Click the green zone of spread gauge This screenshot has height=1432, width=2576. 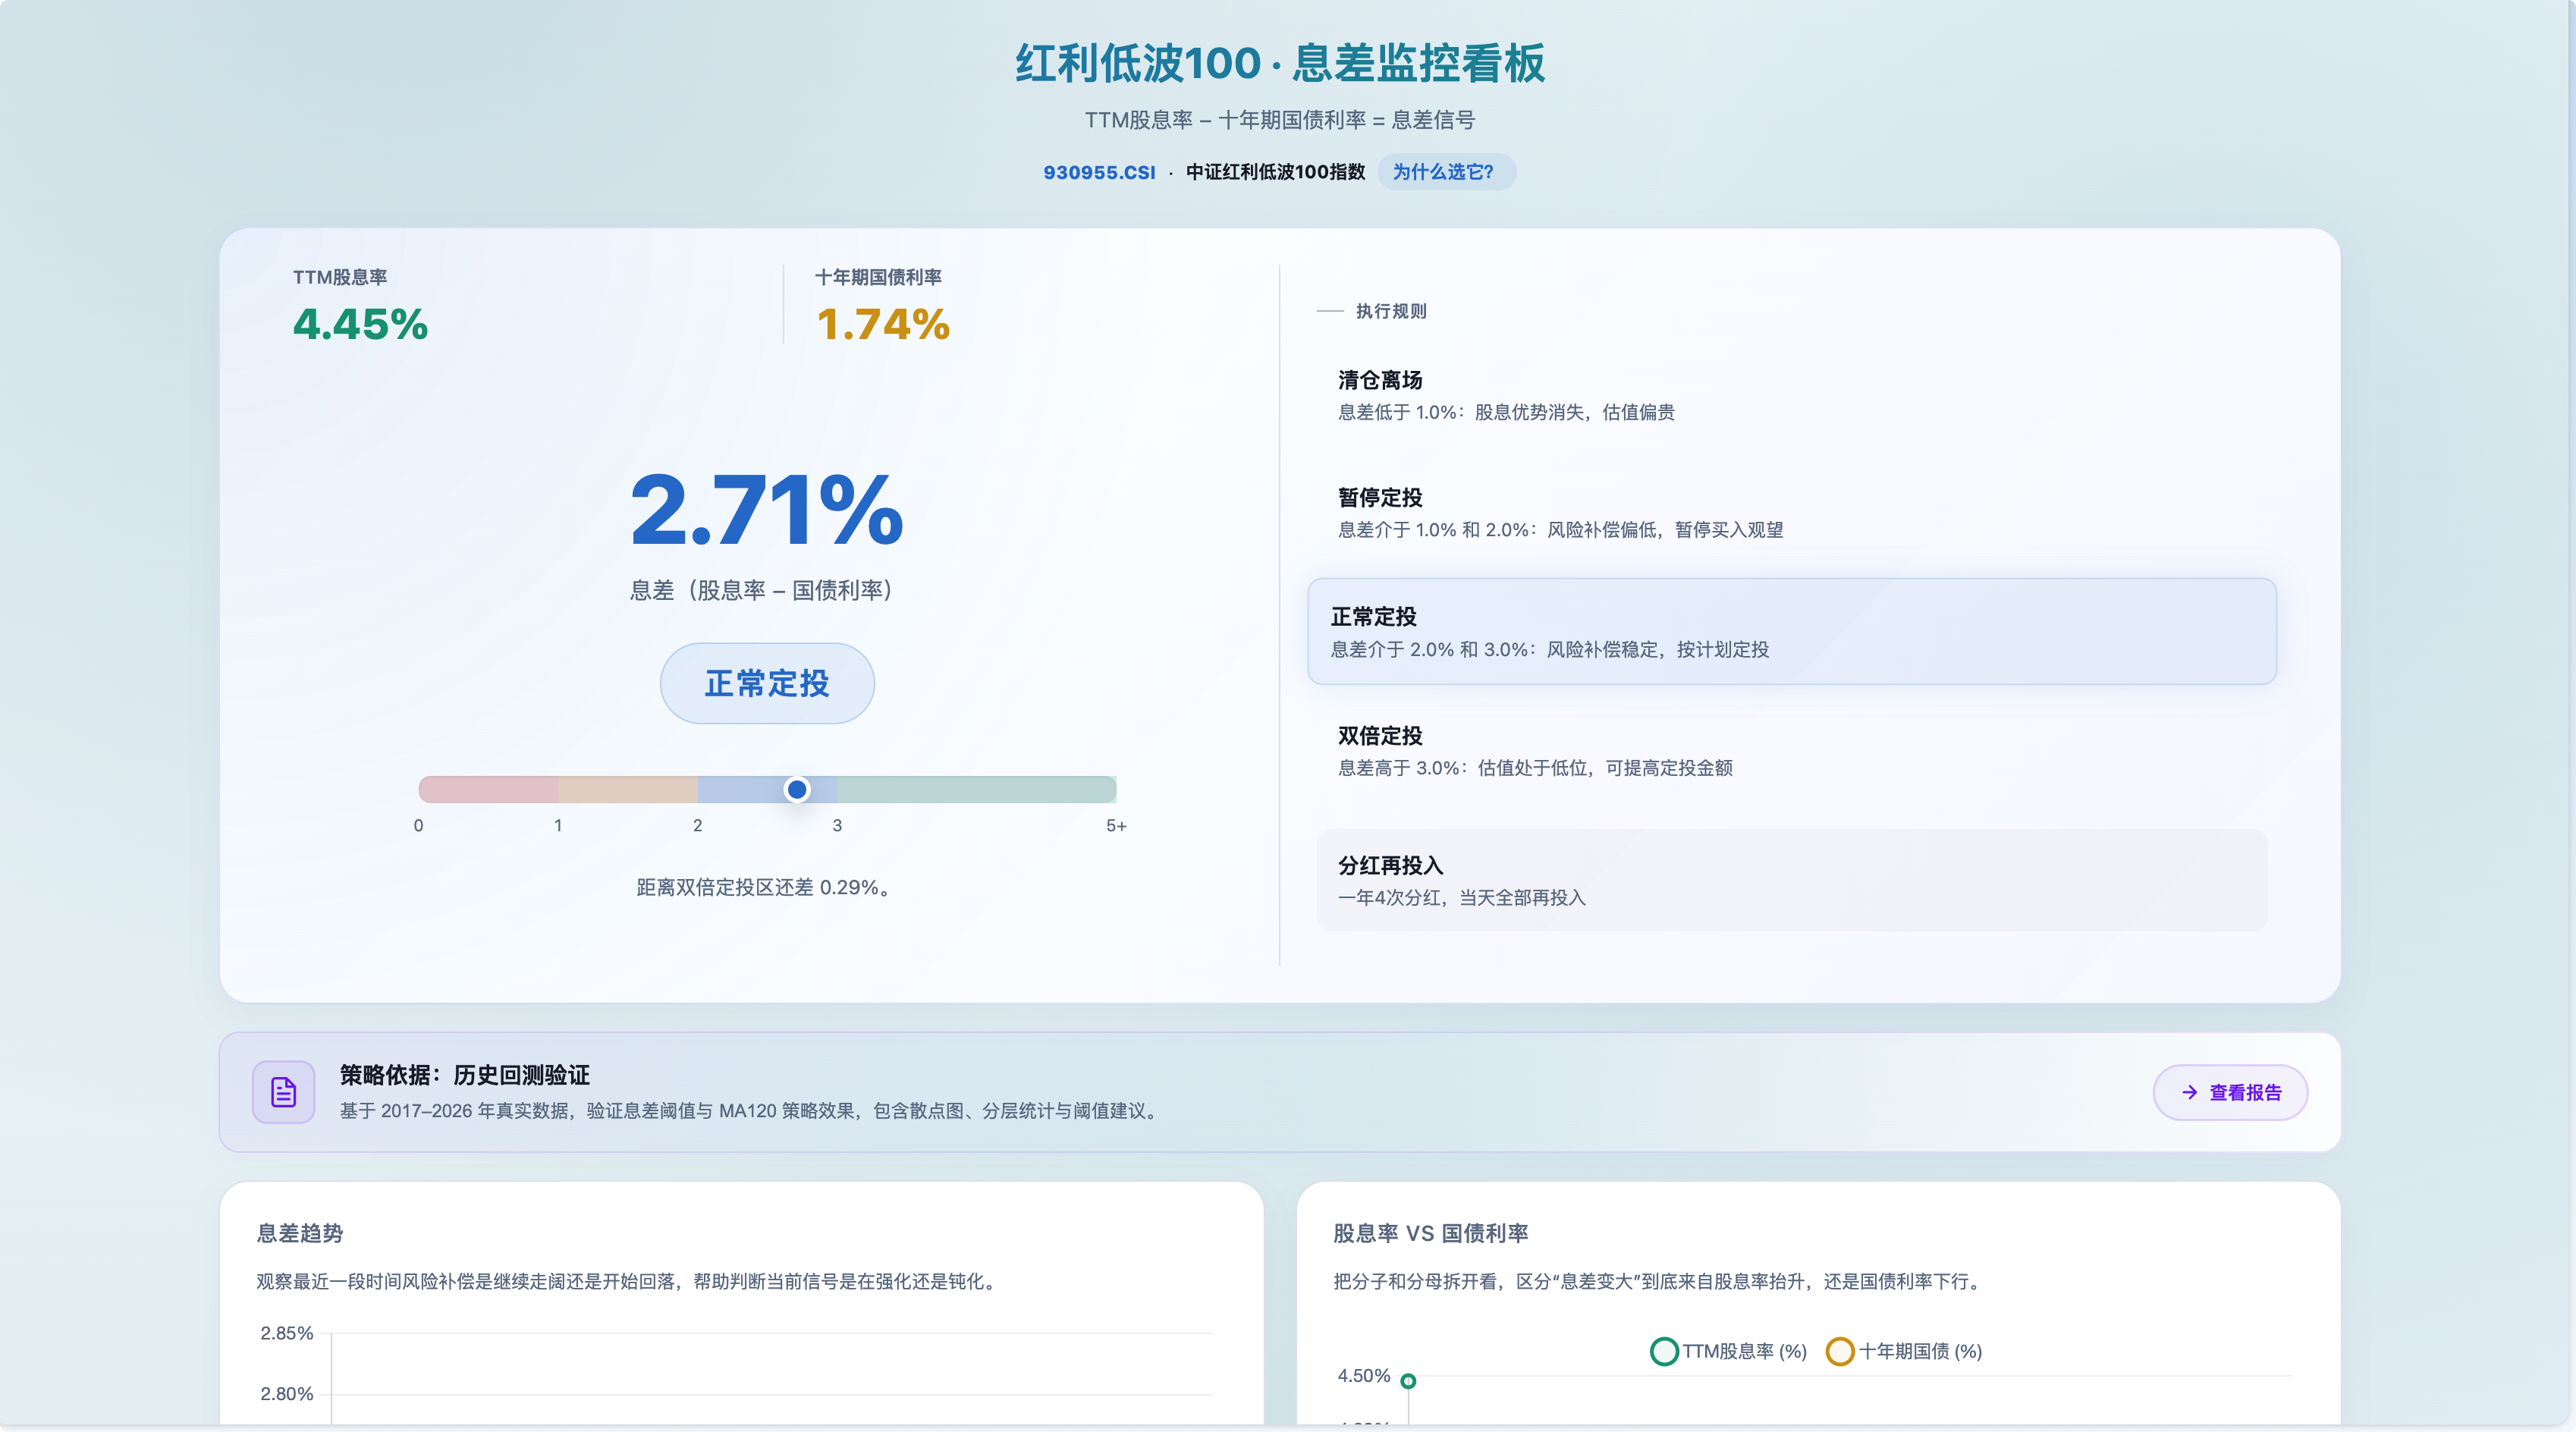pyautogui.click(x=977, y=789)
